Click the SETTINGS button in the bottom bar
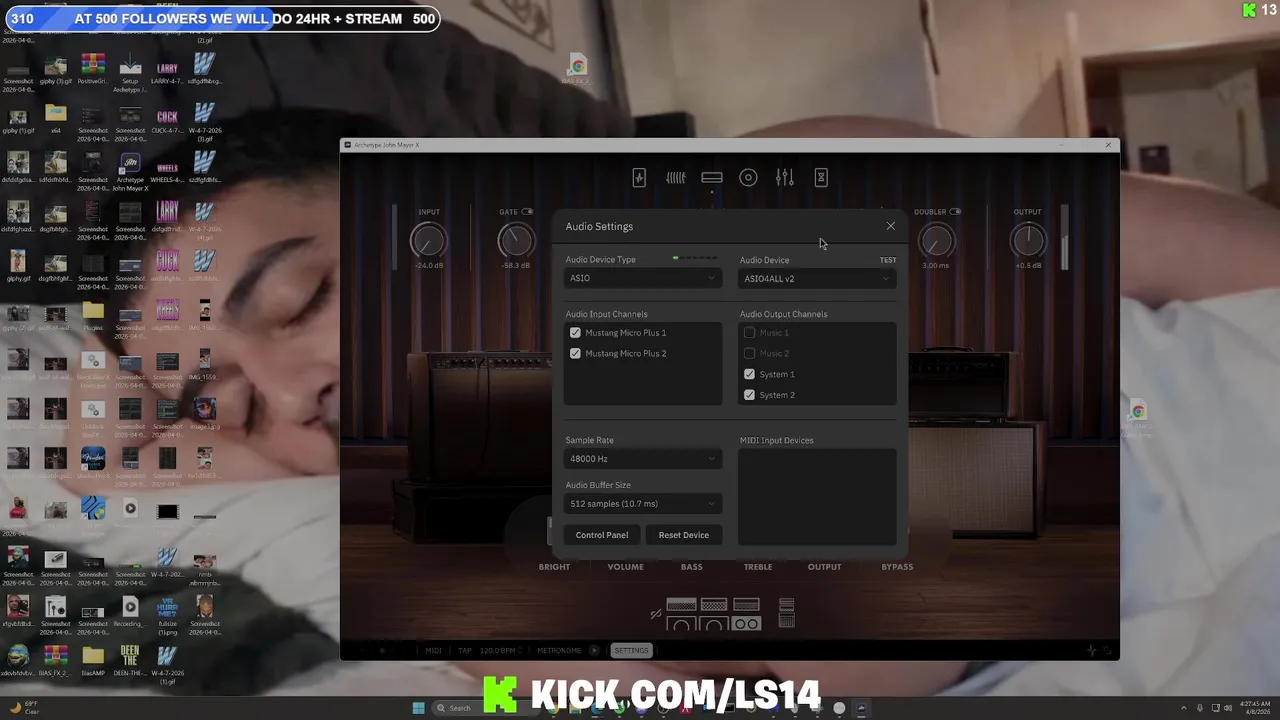The image size is (1280, 720). (631, 651)
